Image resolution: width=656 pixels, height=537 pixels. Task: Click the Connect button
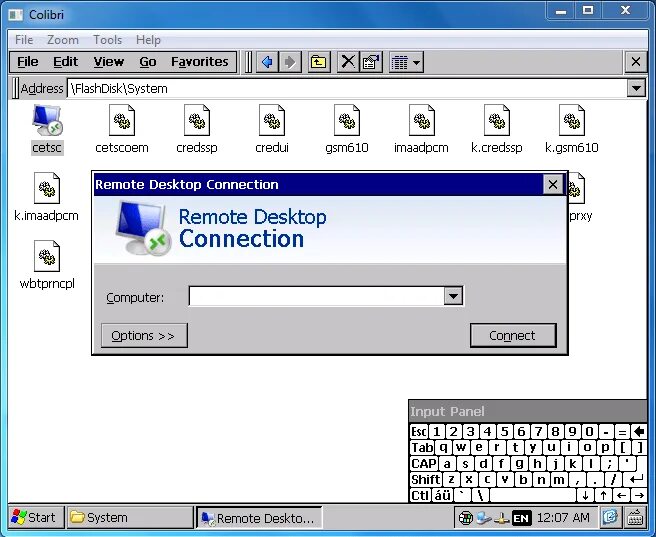513,335
